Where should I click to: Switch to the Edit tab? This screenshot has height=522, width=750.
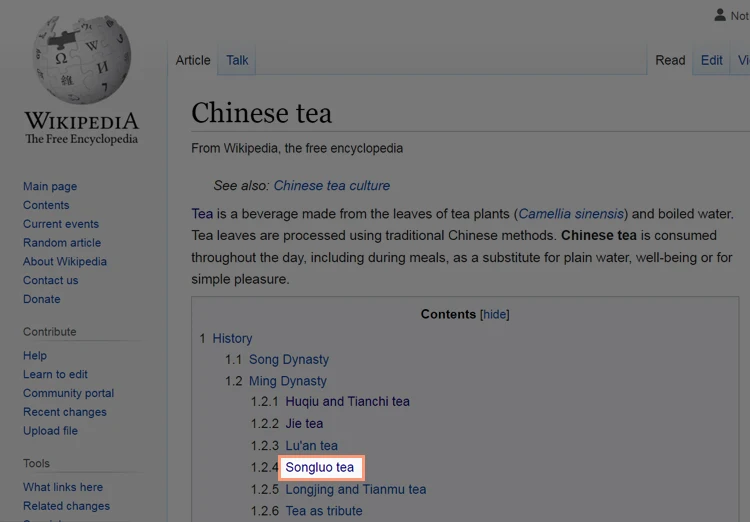tap(711, 60)
